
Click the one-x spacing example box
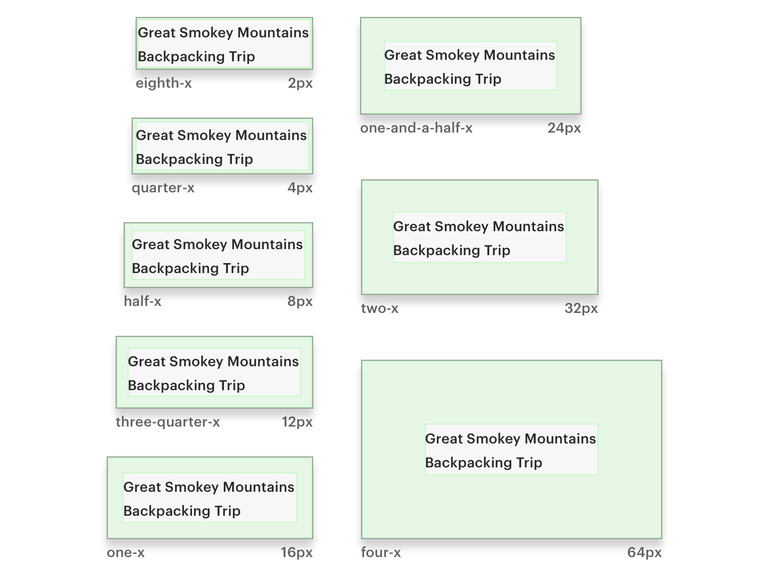[210, 498]
